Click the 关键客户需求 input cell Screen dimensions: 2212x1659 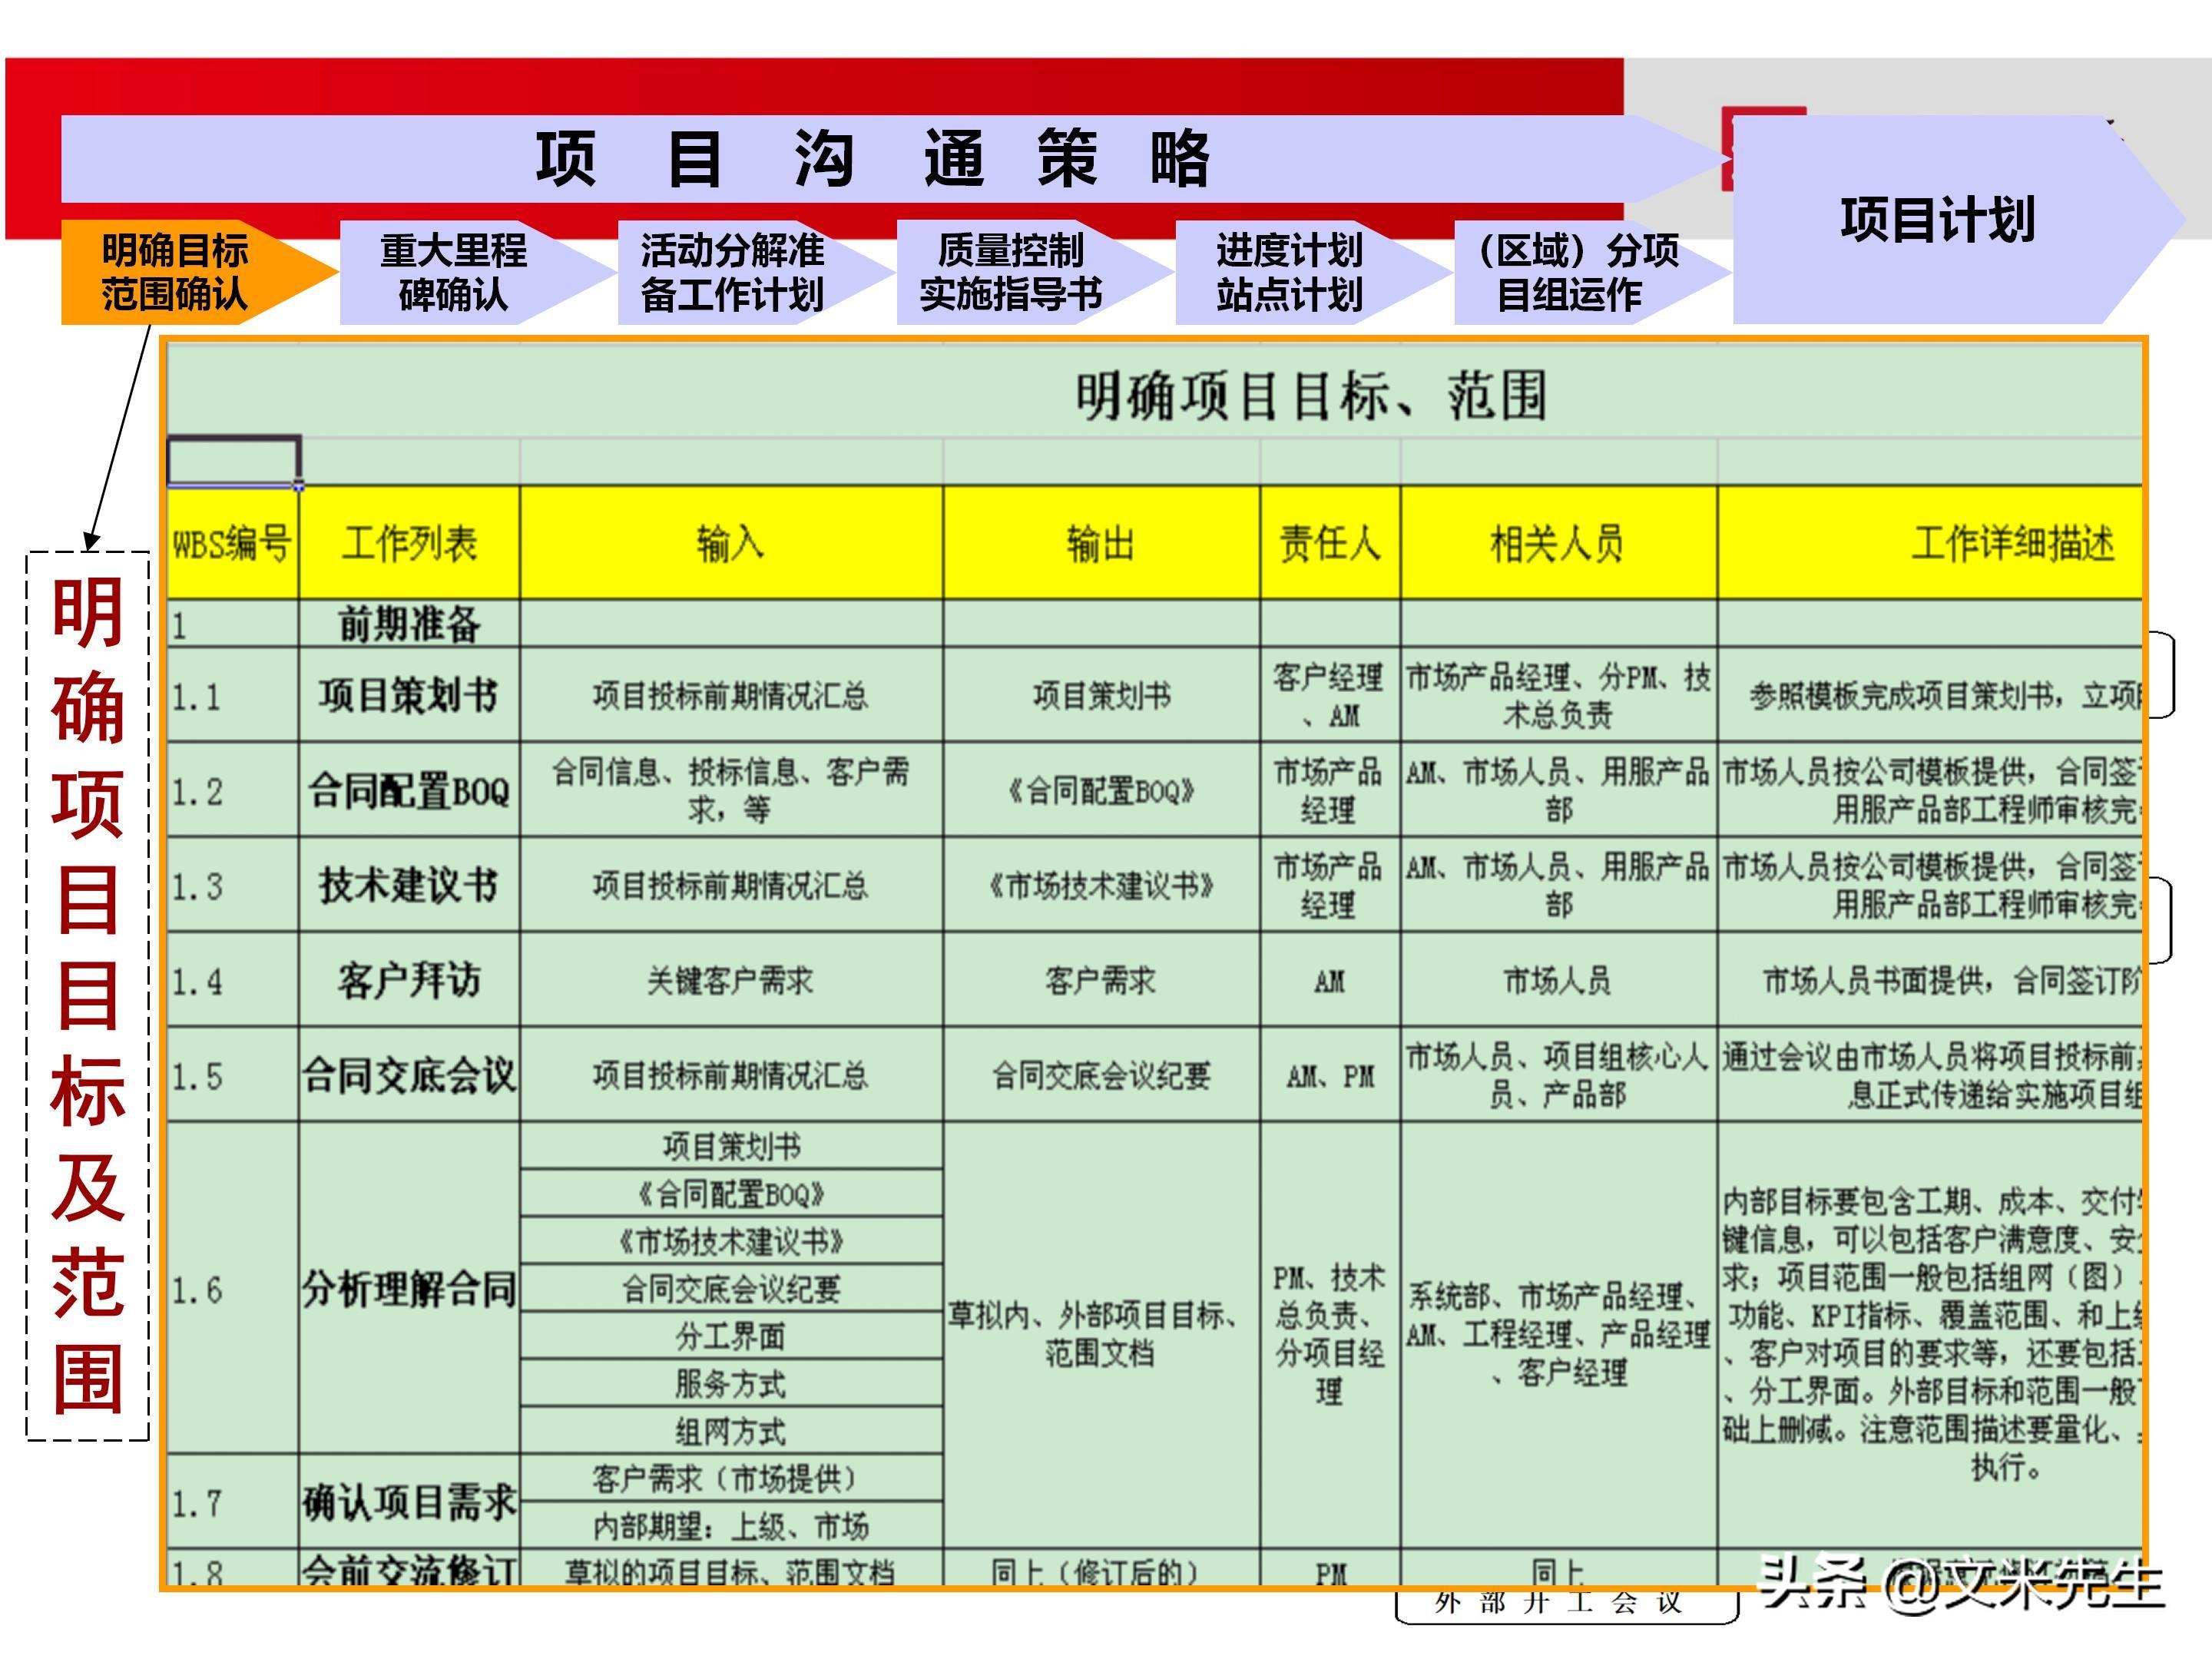pyautogui.click(x=731, y=979)
